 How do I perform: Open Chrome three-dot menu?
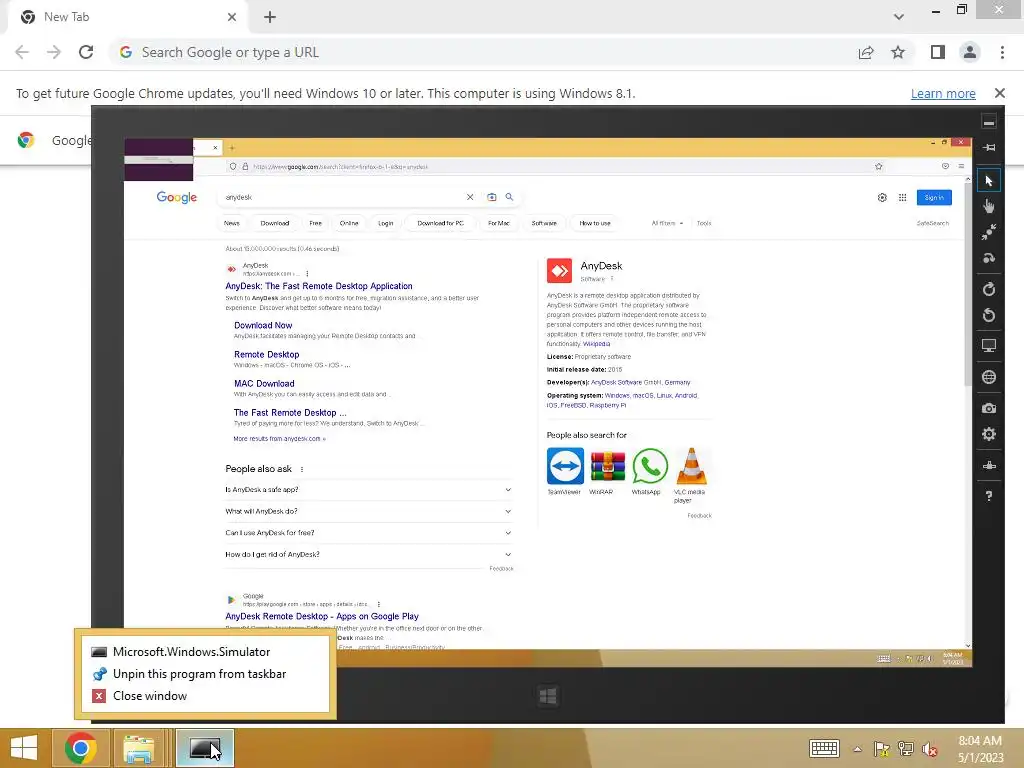click(x=1002, y=52)
